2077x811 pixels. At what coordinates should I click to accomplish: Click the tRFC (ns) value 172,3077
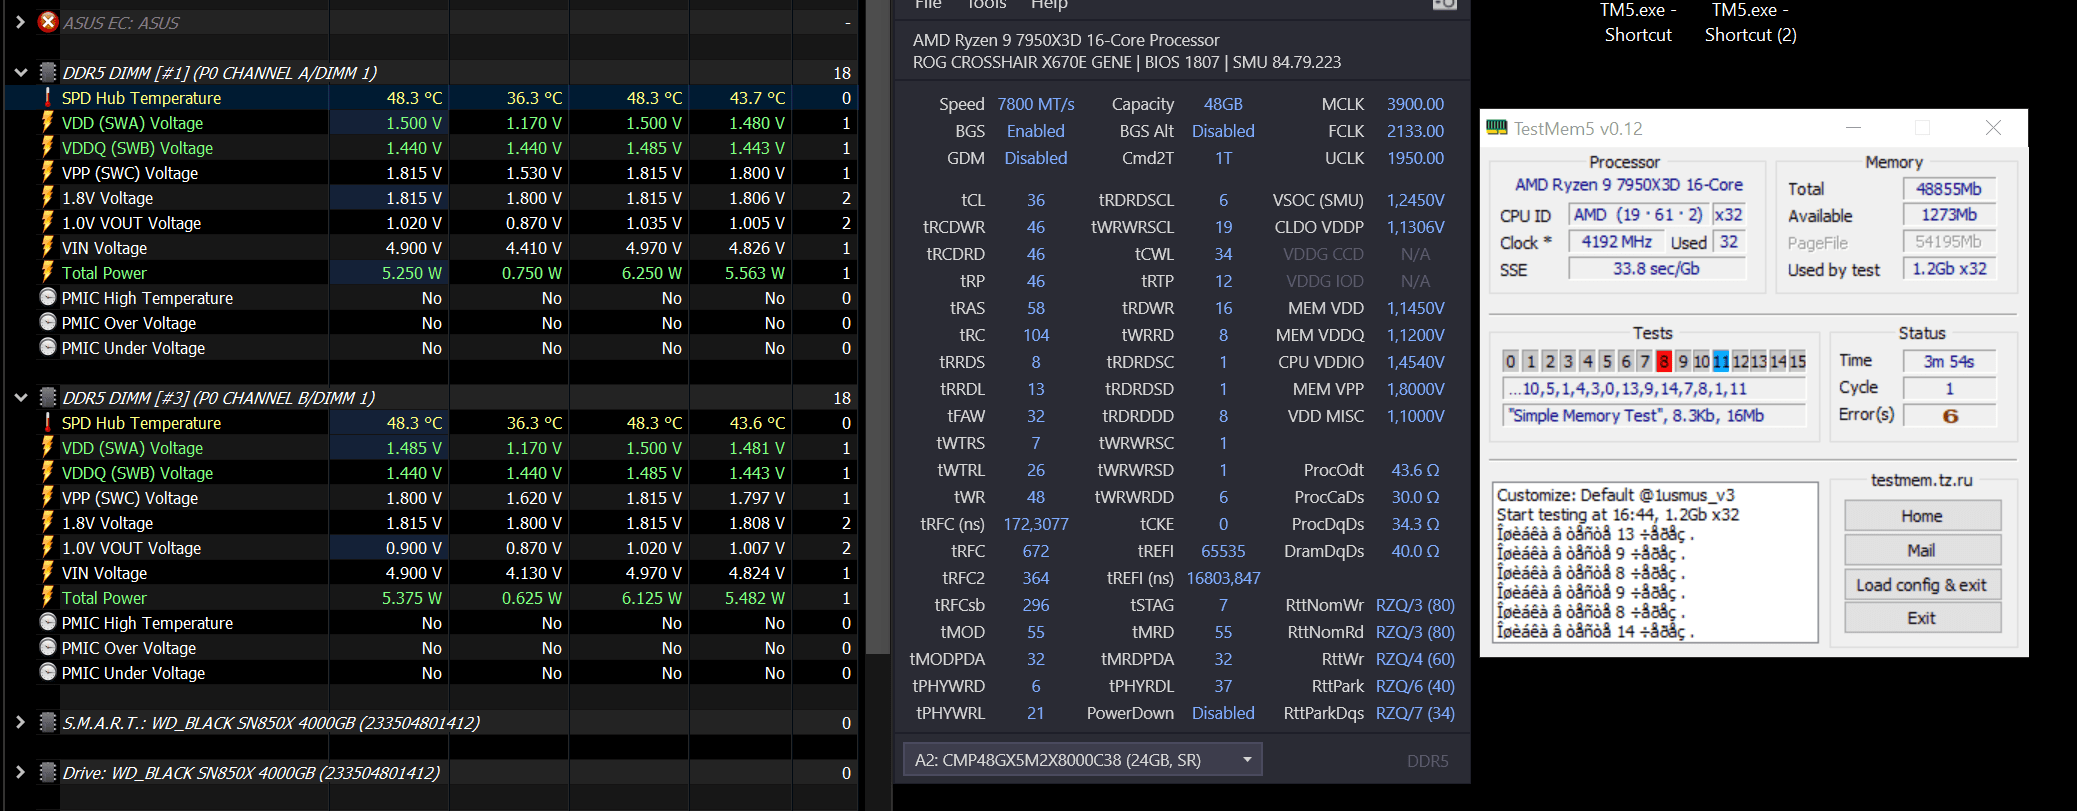(x=1036, y=524)
